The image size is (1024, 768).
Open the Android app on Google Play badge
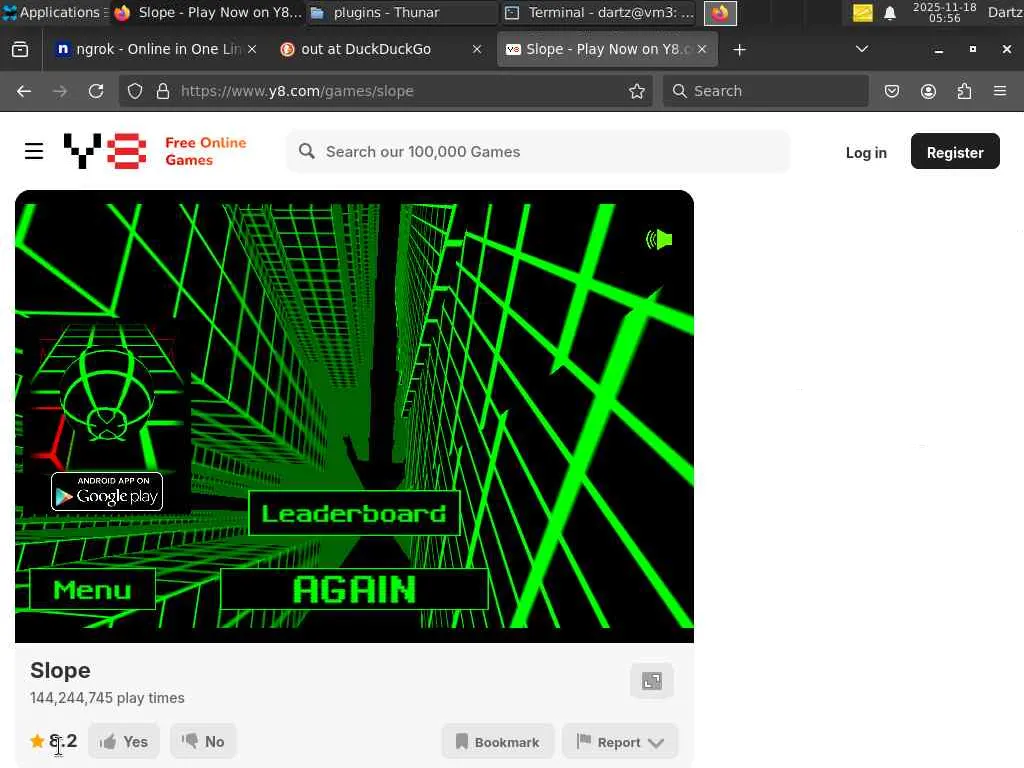click(107, 491)
